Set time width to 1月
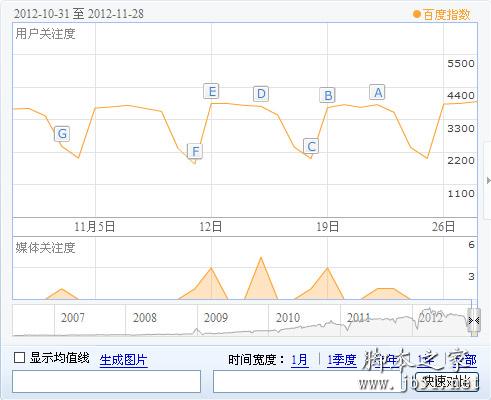 coord(300,360)
